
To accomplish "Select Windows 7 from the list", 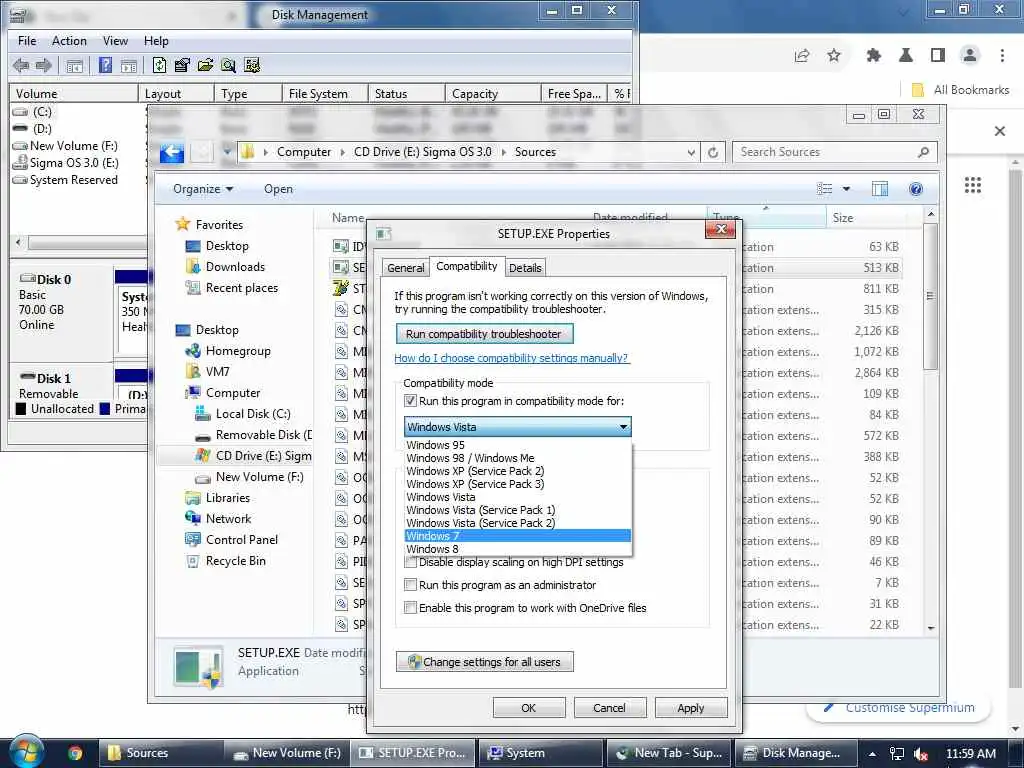I will coord(517,536).
